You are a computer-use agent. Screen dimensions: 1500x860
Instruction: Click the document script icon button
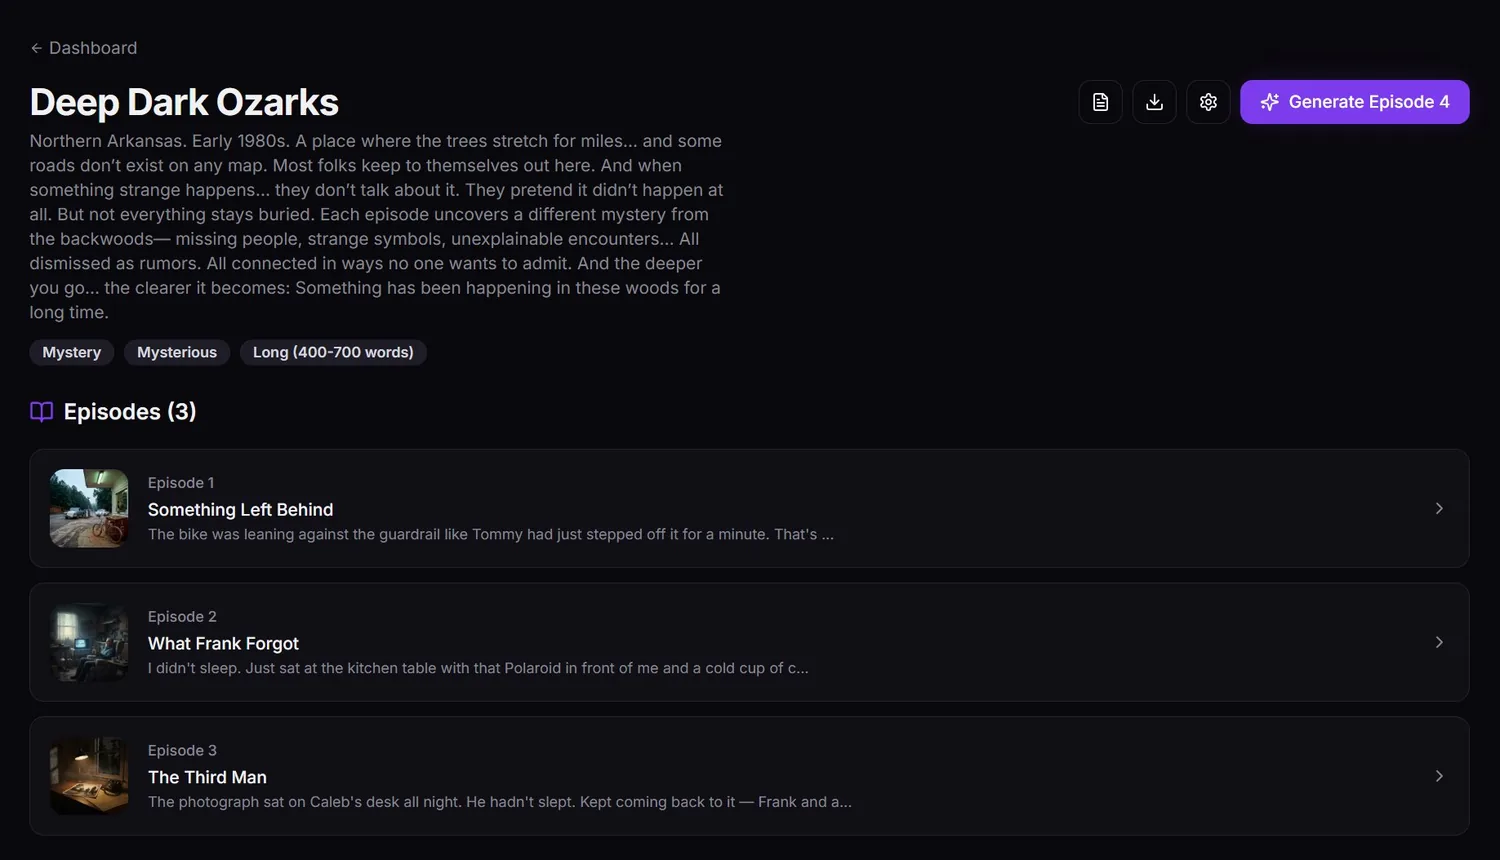pyautogui.click(x=1100, y=102)
